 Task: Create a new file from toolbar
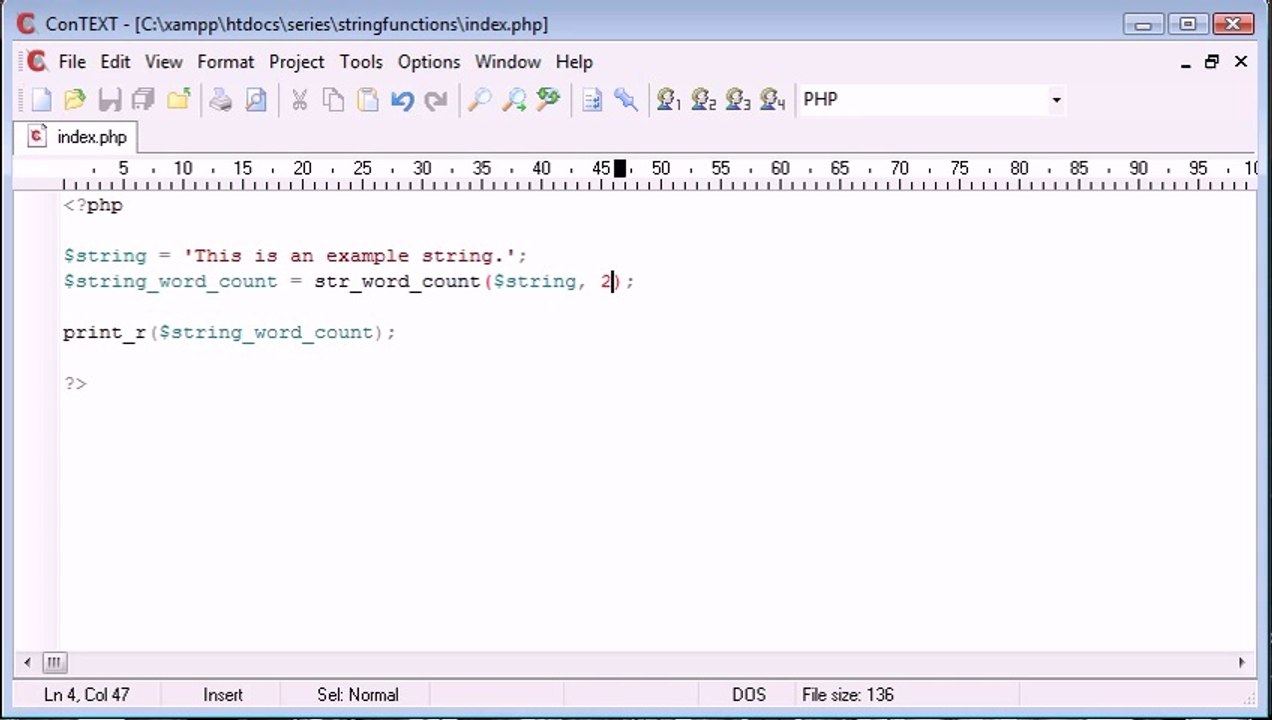(x=41, y=99)
